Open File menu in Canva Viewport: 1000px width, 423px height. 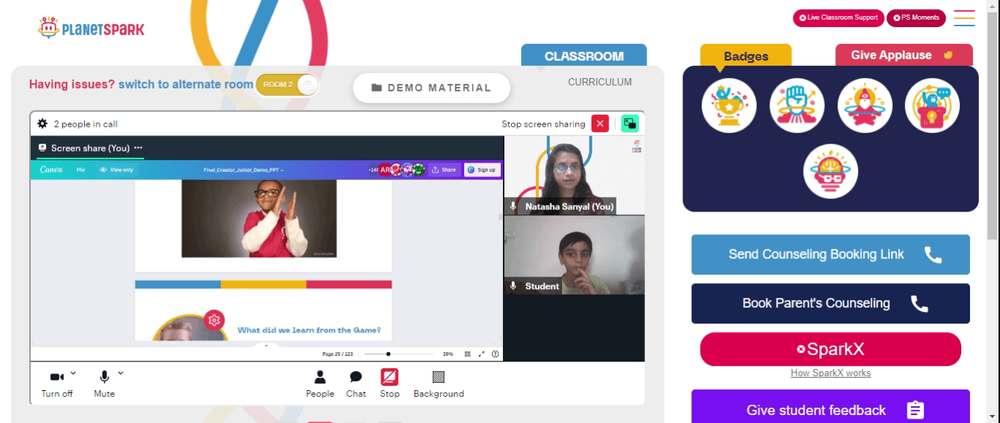80,170
